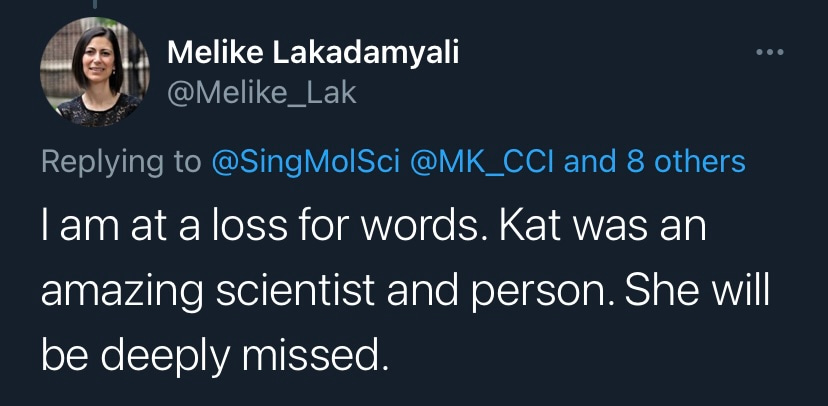Screen dimensions: 828x406
Task: Open the Melike Lakadamyali display name
Action: tap(313, 54)
